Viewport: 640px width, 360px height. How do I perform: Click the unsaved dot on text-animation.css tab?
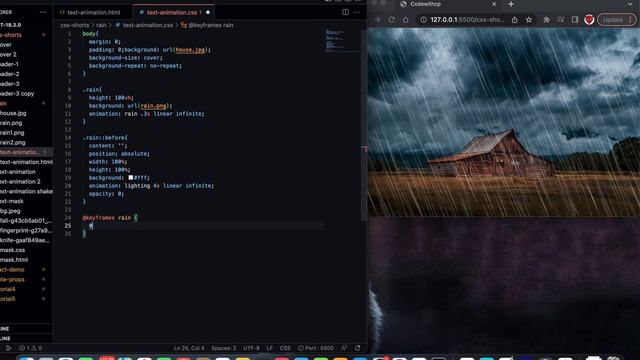[208, 12]
